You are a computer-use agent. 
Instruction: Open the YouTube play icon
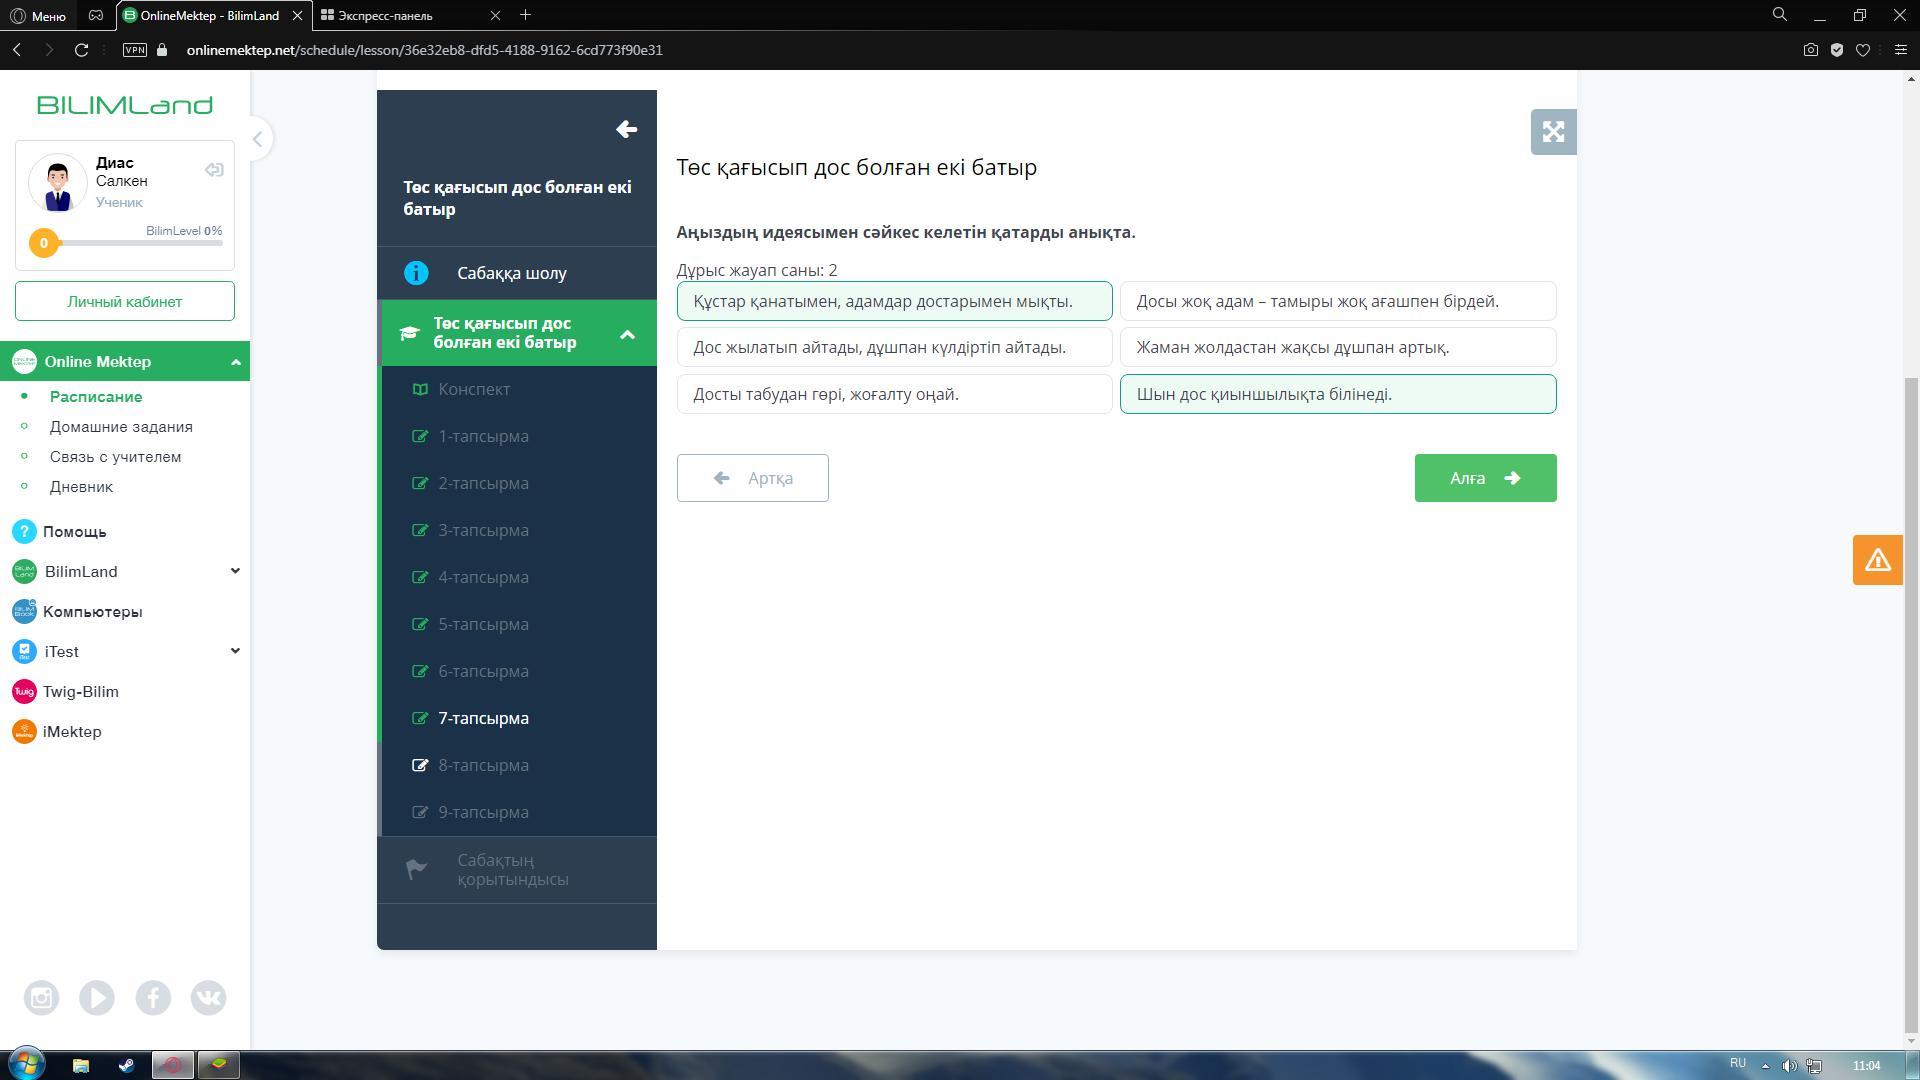click(x=97, y=998)
